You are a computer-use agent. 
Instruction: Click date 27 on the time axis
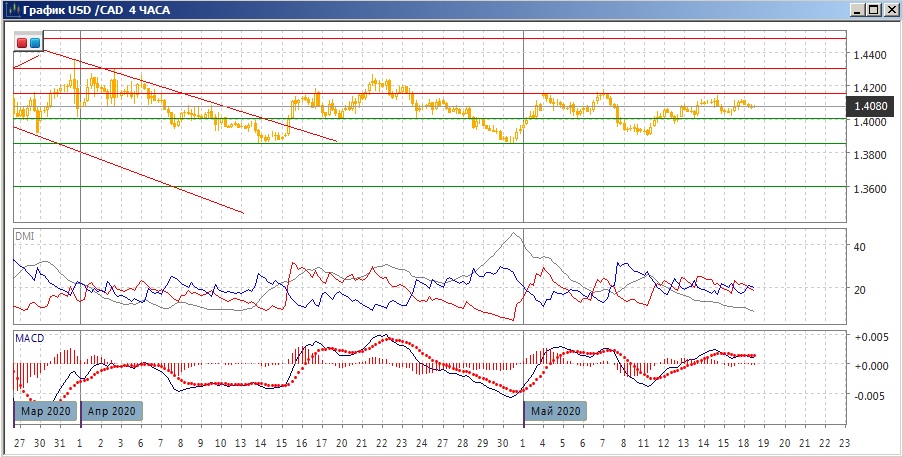coord(19,441)
